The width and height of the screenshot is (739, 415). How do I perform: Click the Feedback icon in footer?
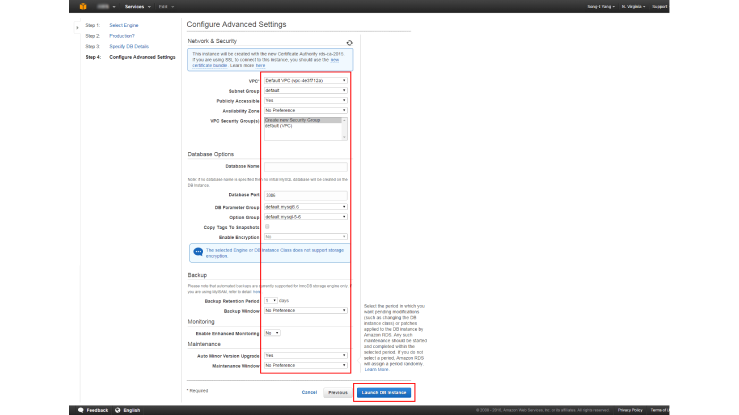tap(80, 410)
